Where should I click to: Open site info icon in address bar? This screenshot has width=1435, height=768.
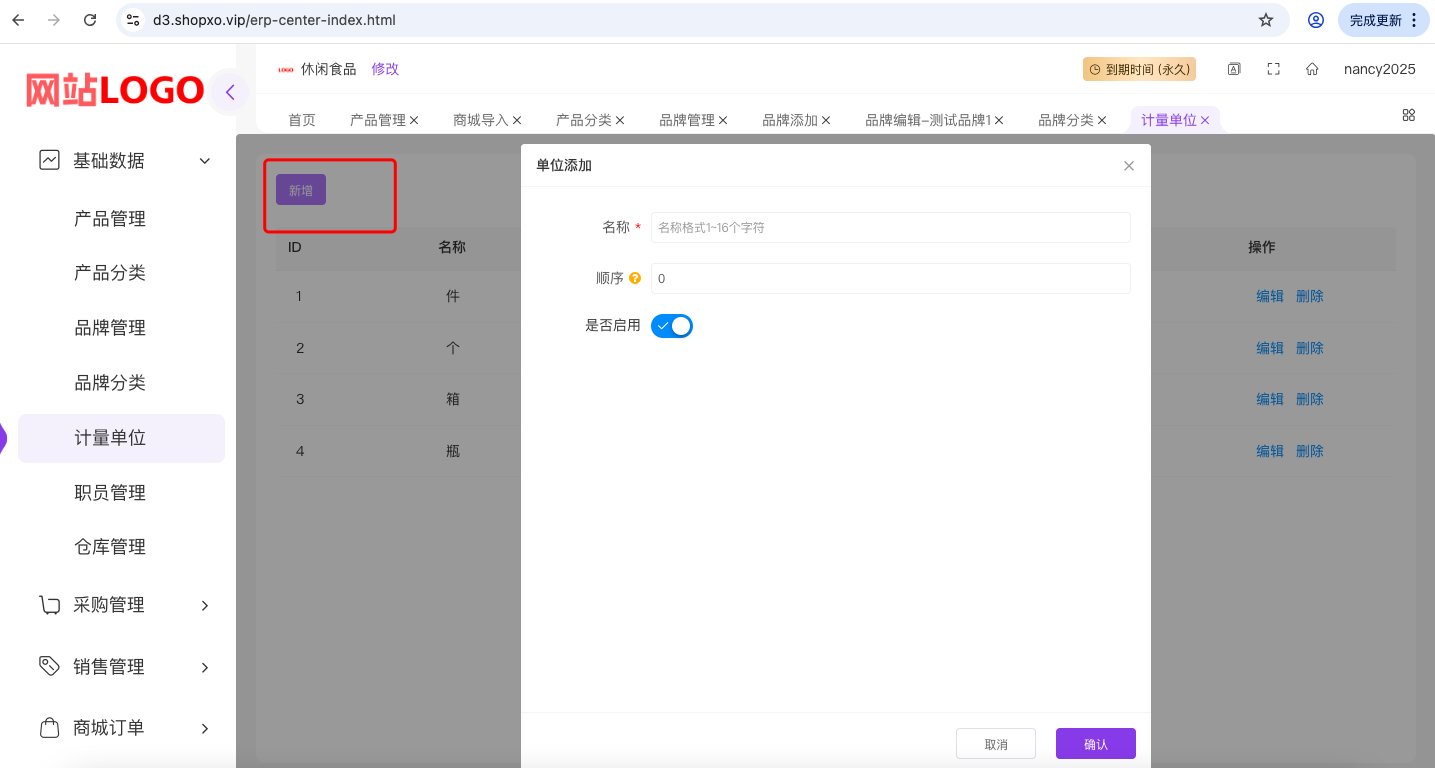click(x=134, y=20)
